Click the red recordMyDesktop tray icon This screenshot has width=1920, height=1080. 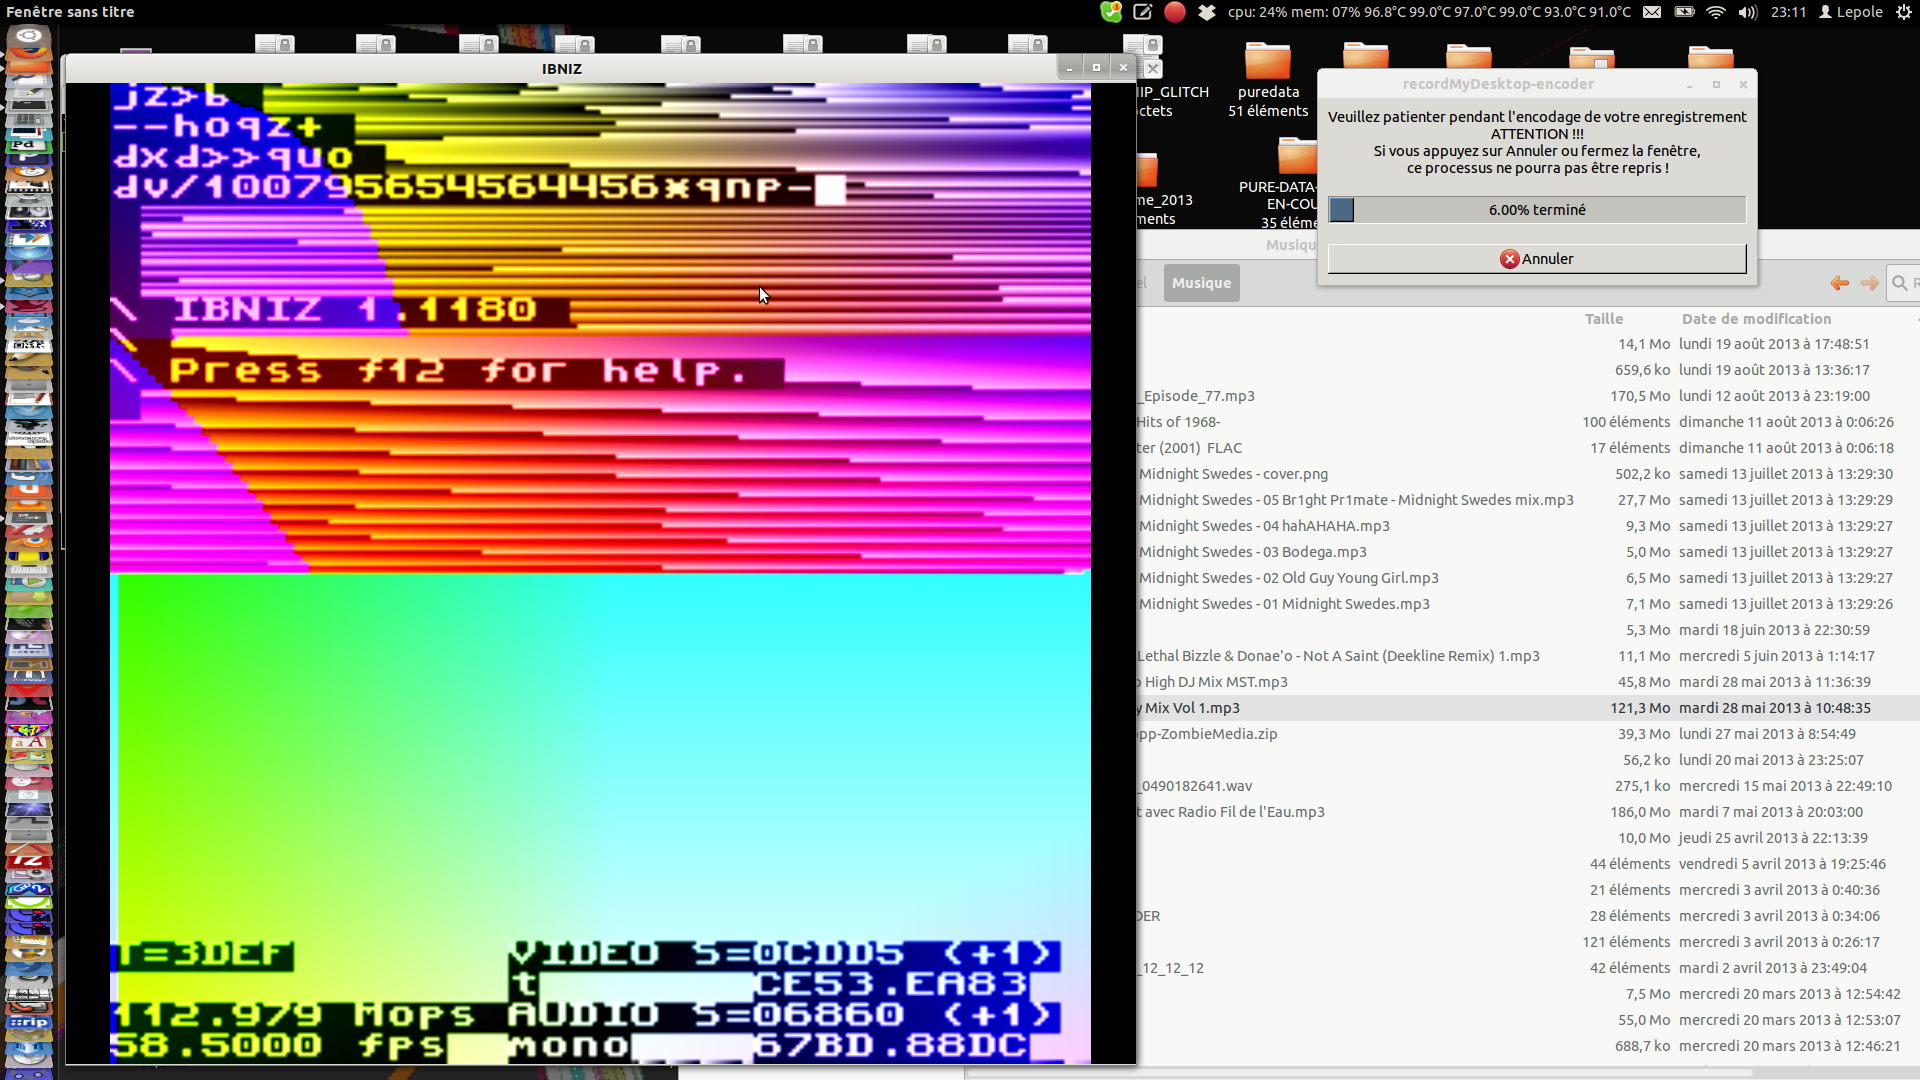pyautogui.click(x=1175, y=12)
